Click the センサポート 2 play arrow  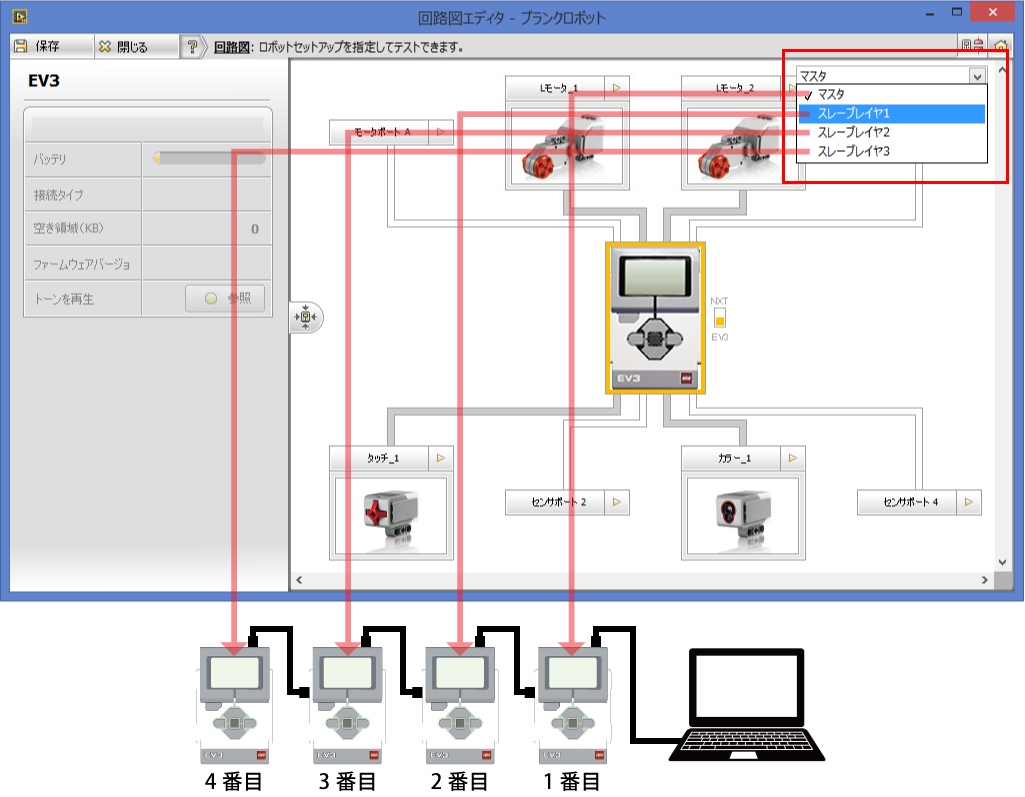tap(616, 502)
